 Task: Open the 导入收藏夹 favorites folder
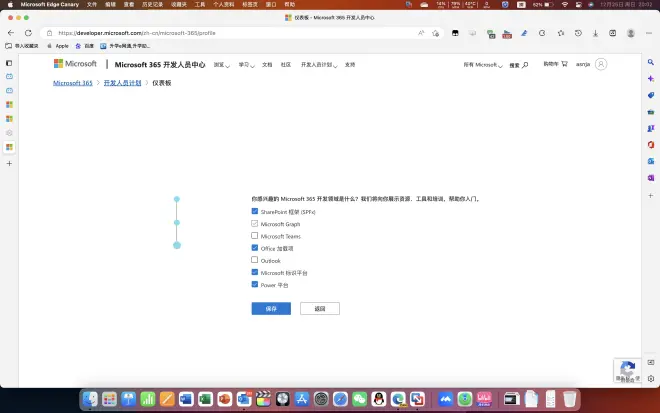tap(22, 46)
